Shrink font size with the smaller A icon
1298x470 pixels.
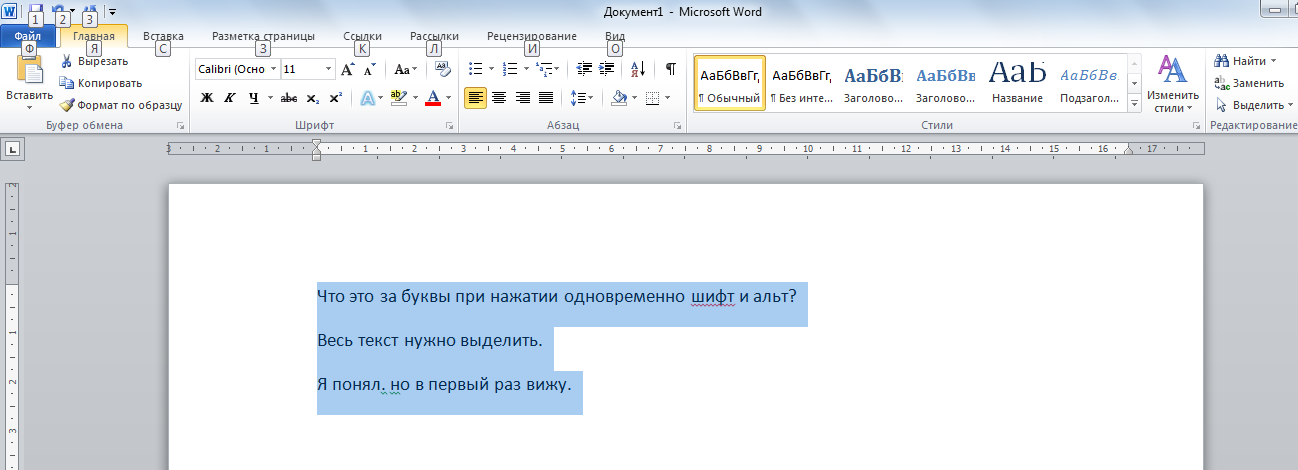(369, 70)
